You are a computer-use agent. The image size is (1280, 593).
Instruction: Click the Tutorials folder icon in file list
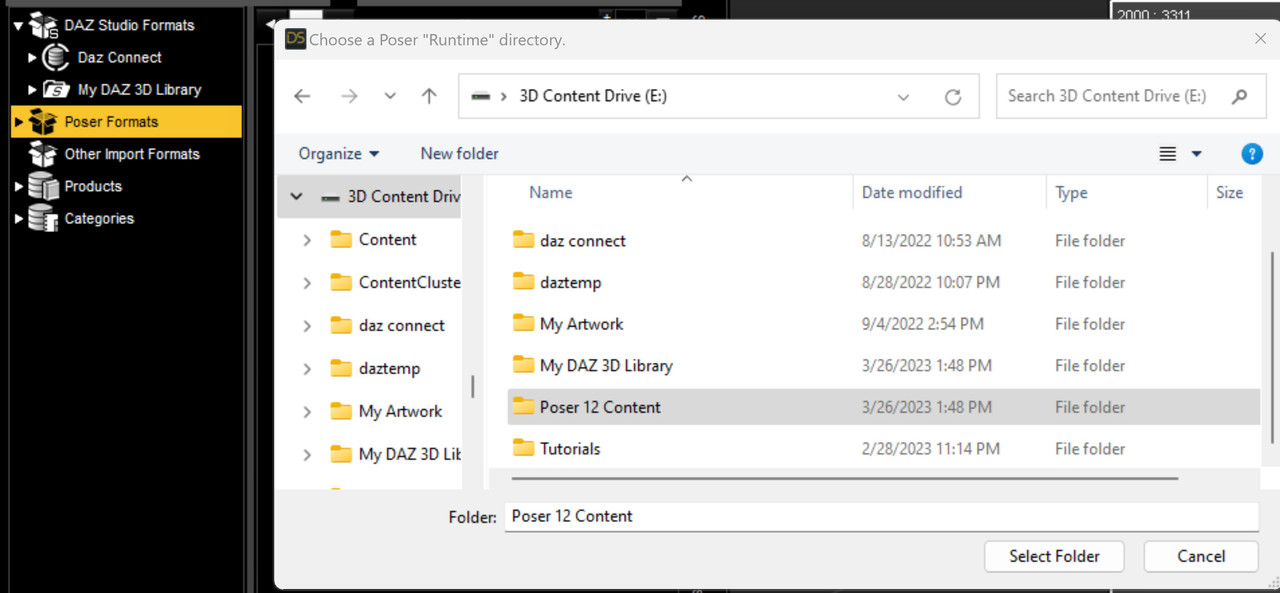(523, 449)
